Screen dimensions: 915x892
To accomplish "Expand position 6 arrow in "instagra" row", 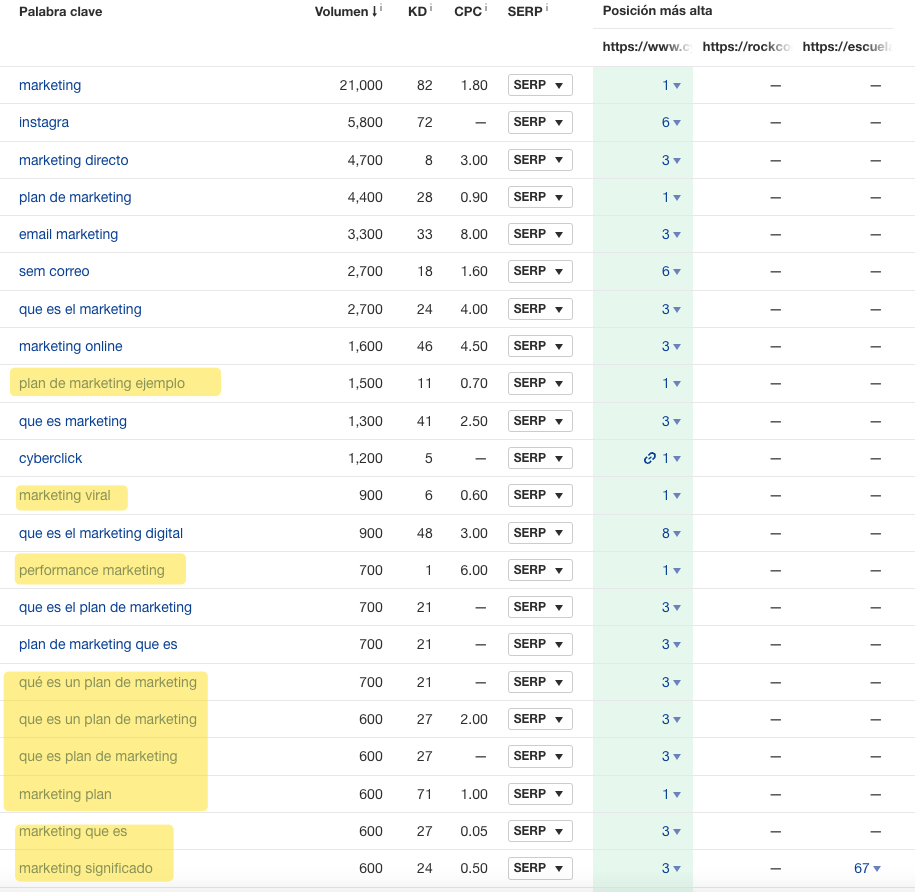I will click(677, 123).
